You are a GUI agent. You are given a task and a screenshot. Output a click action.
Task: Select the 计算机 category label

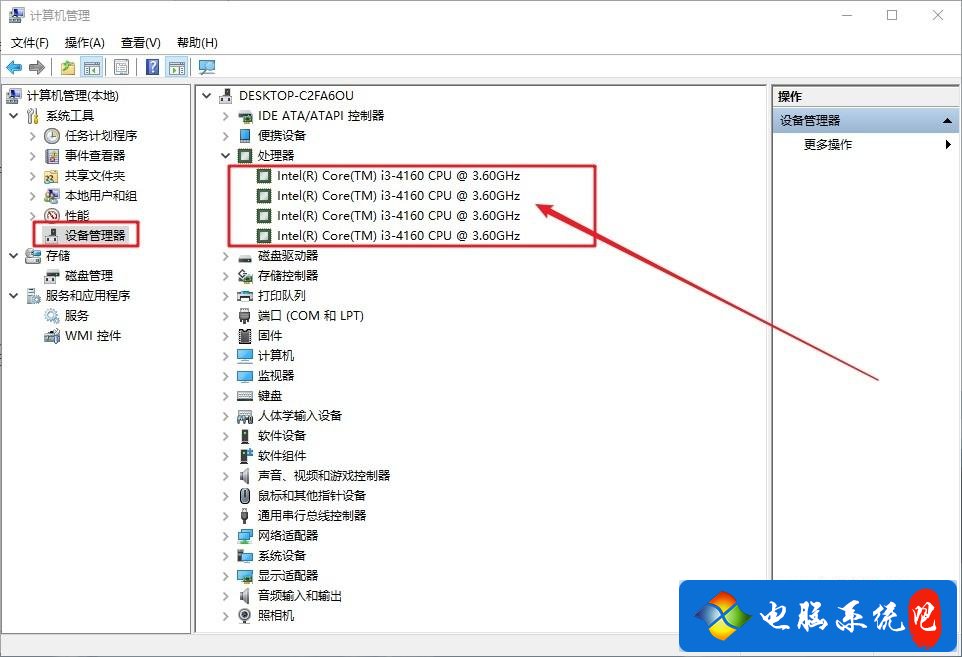275,356
